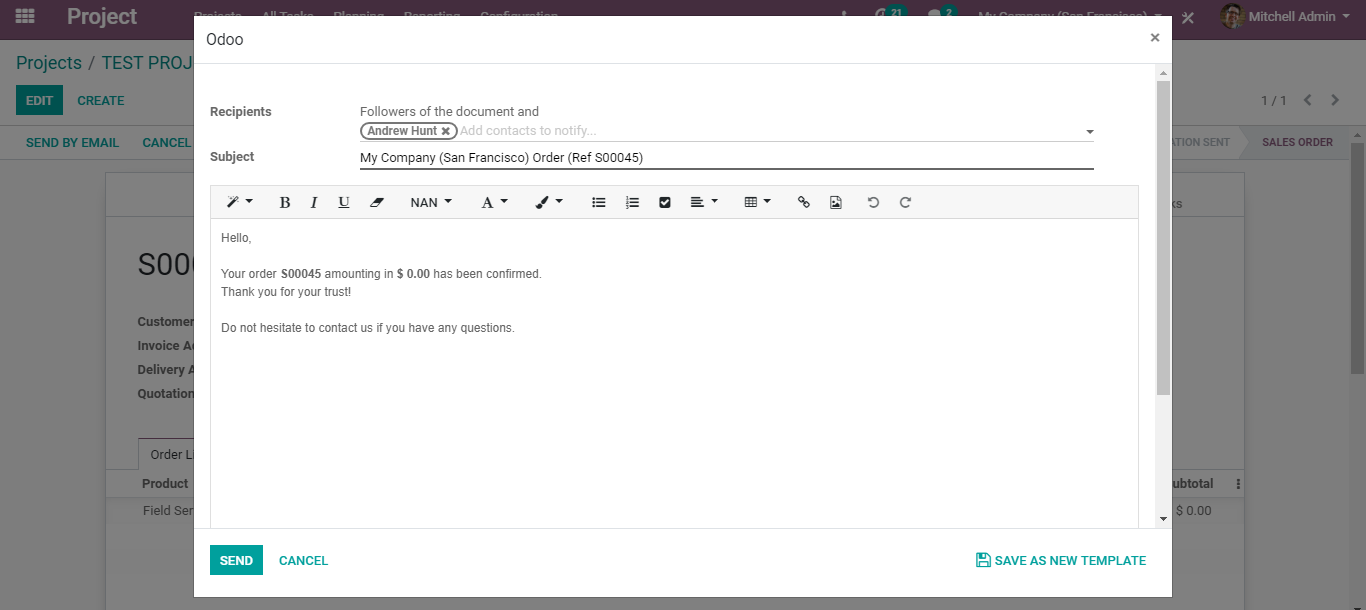Open conversations chat icon in navbar
This screenshot has height=610, width=1366.
pos(939,15)
